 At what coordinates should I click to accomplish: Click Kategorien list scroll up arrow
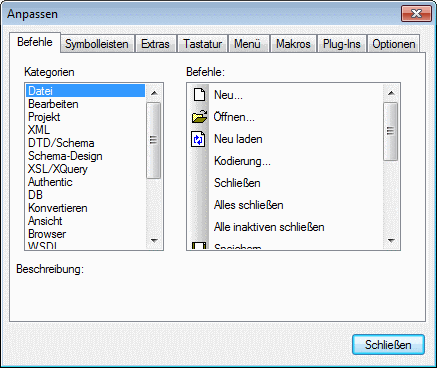coord(154,93)
